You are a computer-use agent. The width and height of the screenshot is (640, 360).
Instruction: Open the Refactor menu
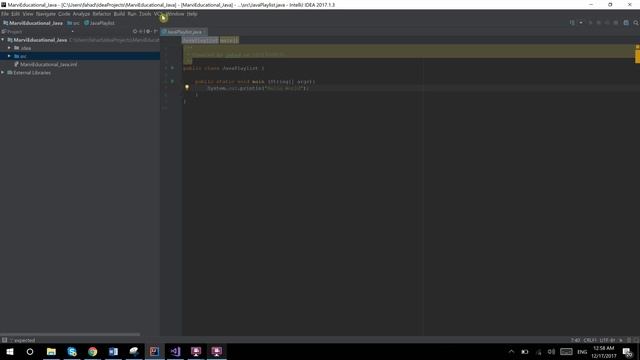pyautogui.click(x=102, y=14)
